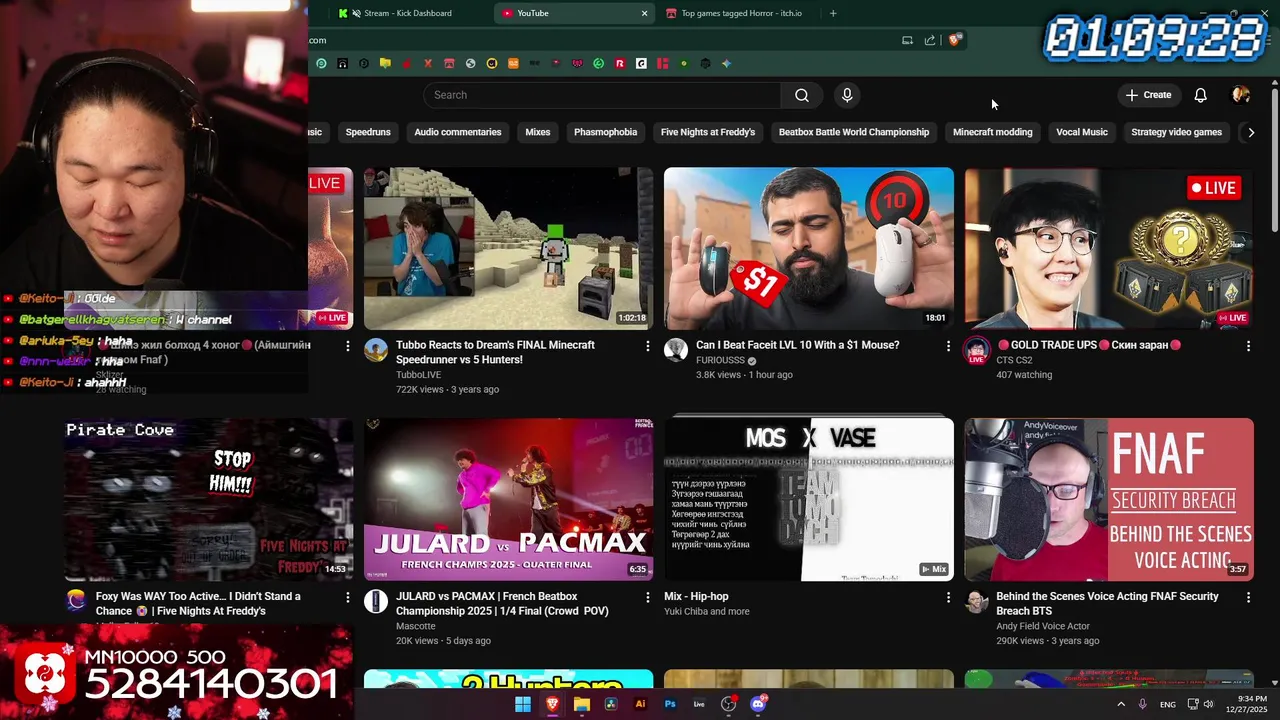This screenshot has height=720, width=1280.
Task: Click the Andy Field Voice Actor channel avatar
Action: coord(976,601)
